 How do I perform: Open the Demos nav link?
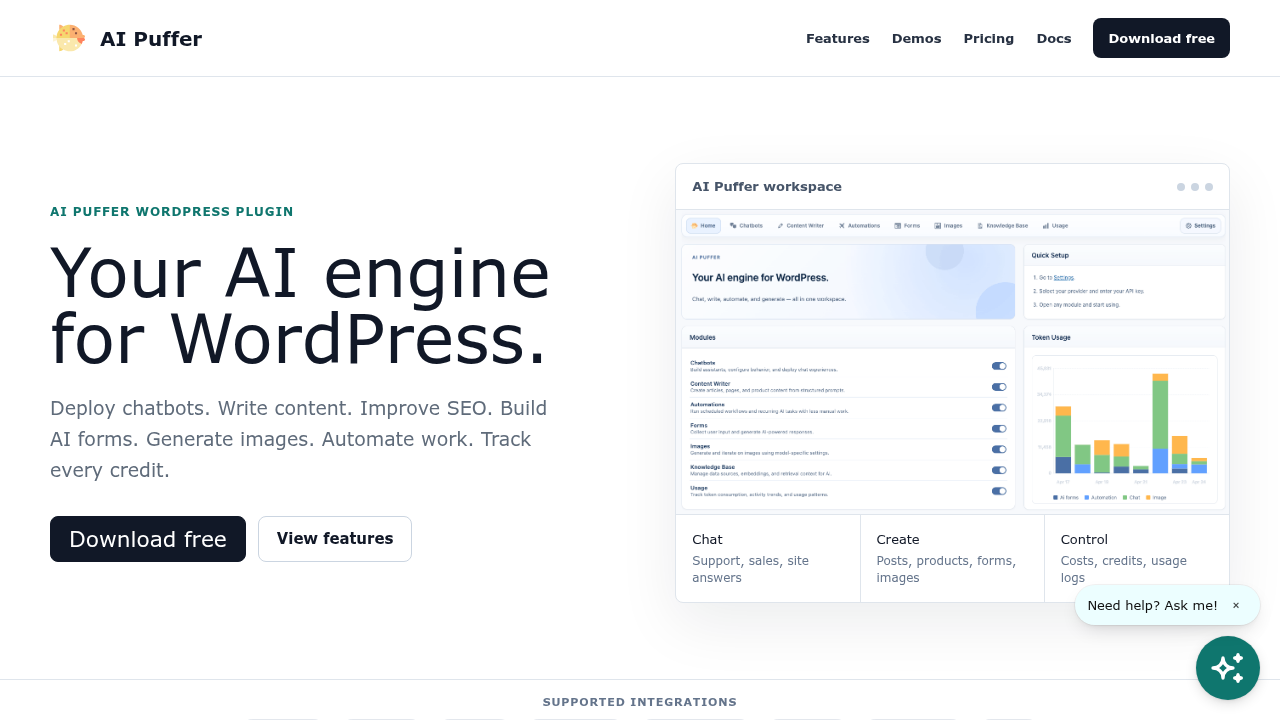click(x=916, y=38)
